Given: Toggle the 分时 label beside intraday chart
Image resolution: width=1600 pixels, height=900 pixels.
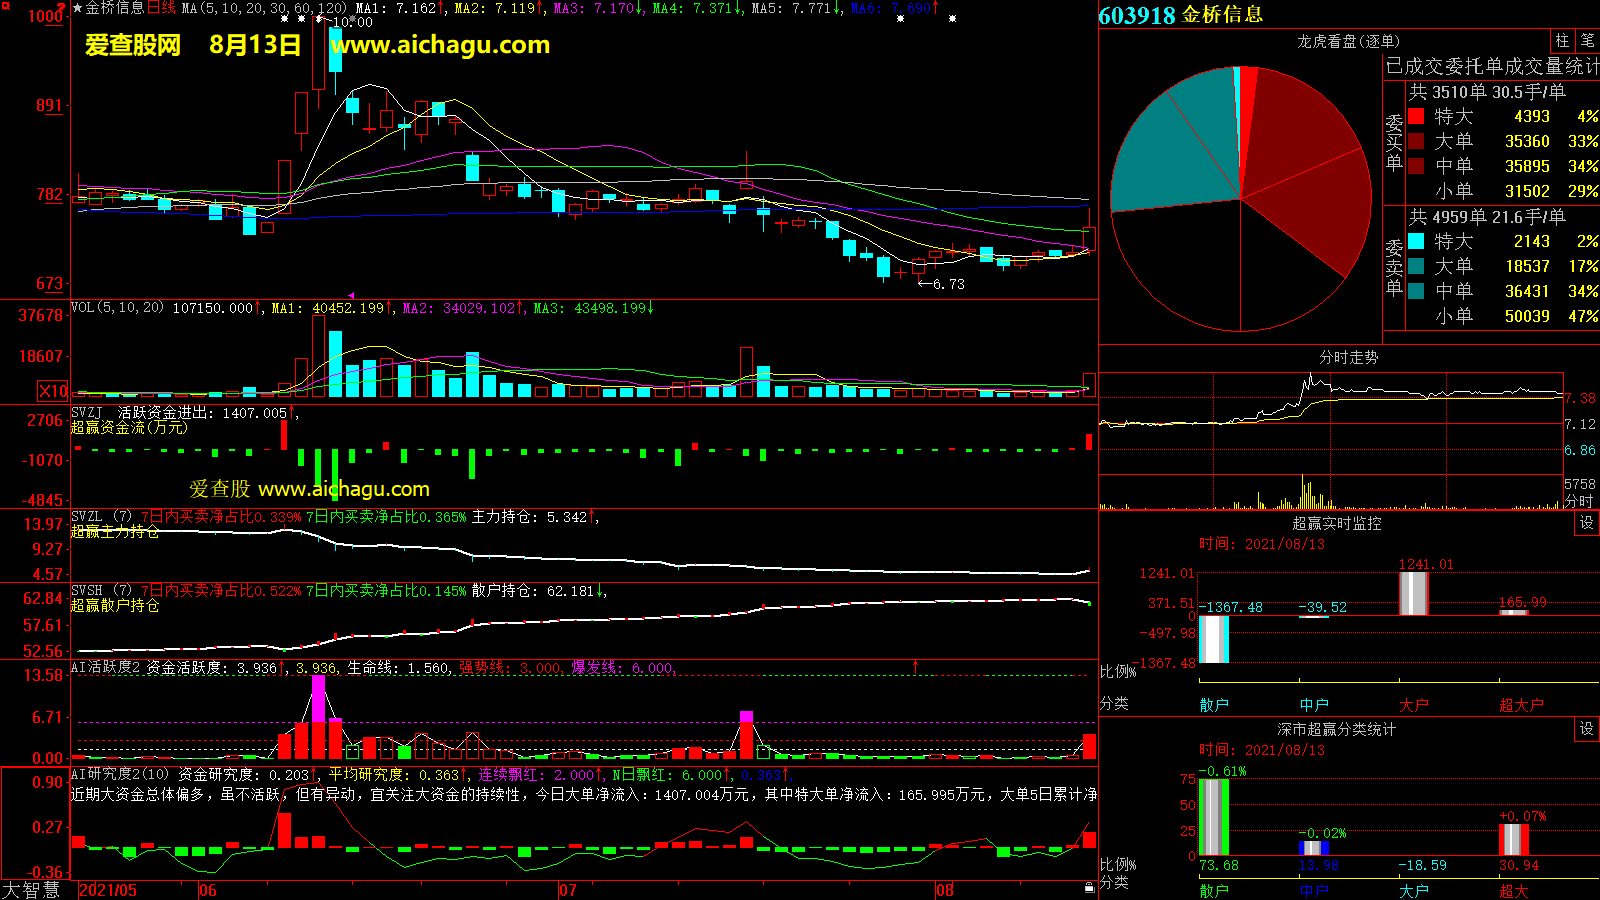Looking at the screenshot, I should [x=1579, y=501].
